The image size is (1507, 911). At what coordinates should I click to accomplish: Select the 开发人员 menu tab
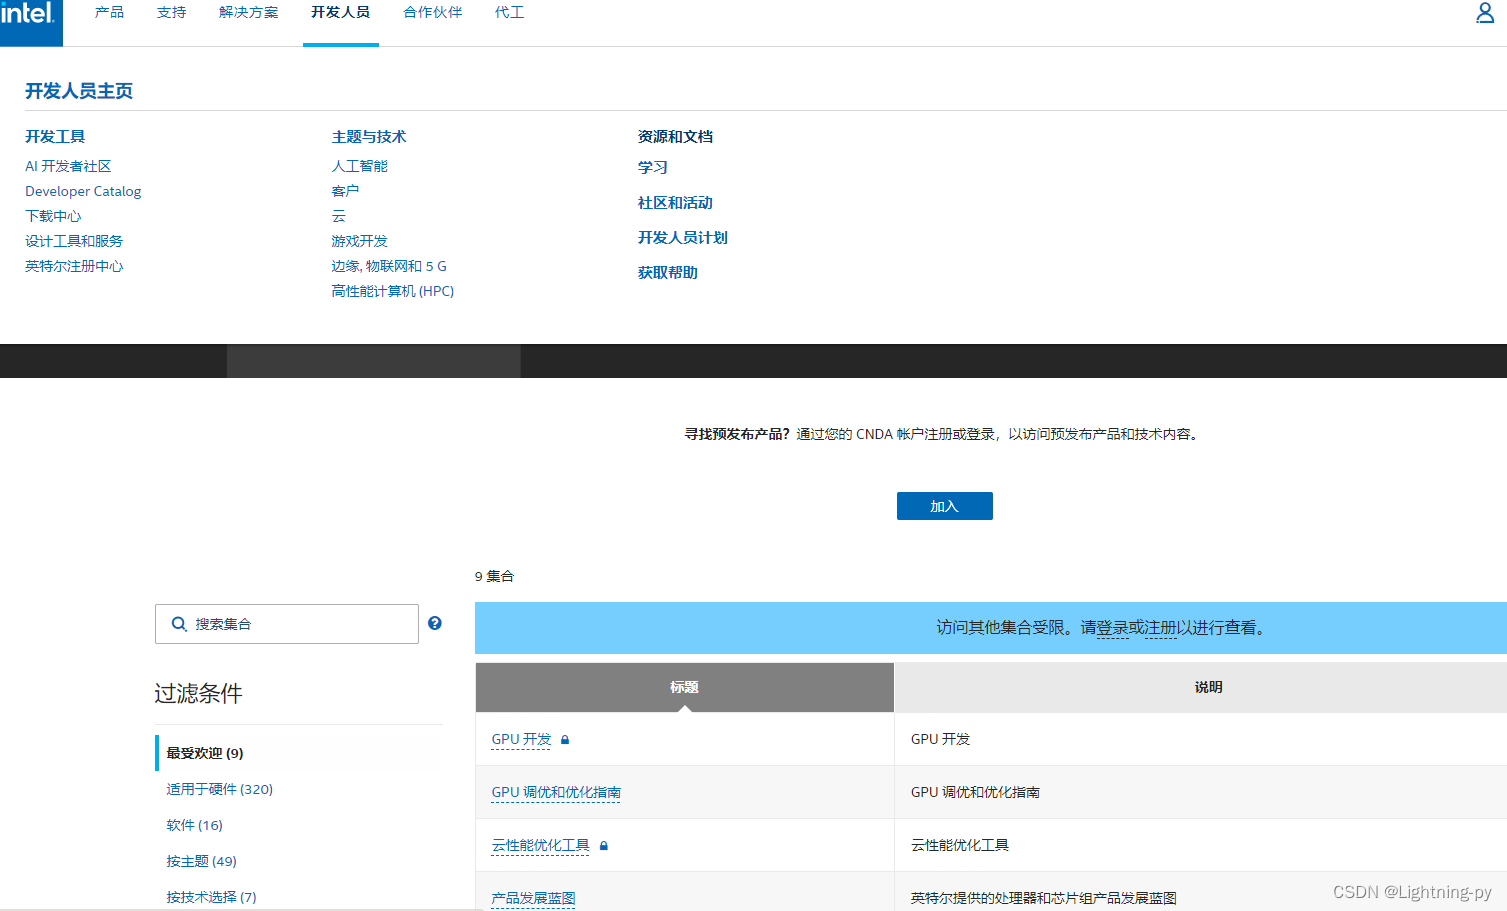click(x=341, y=13)
